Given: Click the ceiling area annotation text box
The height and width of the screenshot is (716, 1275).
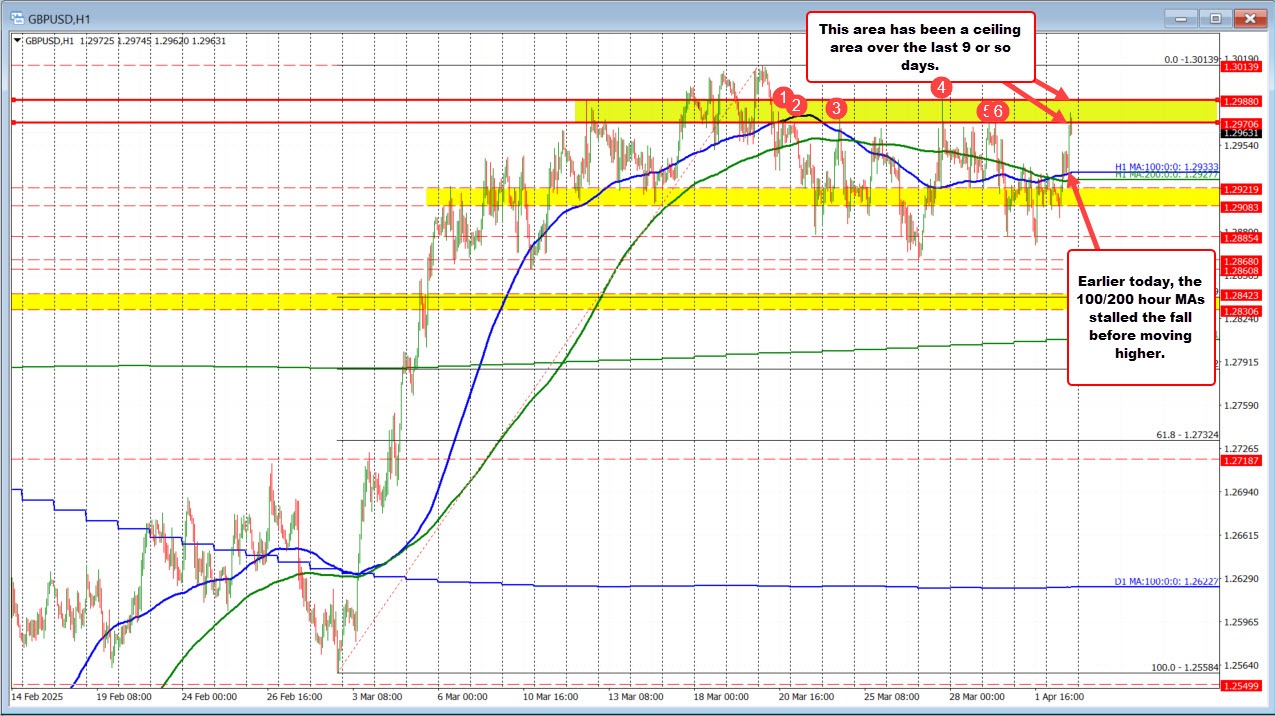Looking at the screenshot, I should coord(920,46).
